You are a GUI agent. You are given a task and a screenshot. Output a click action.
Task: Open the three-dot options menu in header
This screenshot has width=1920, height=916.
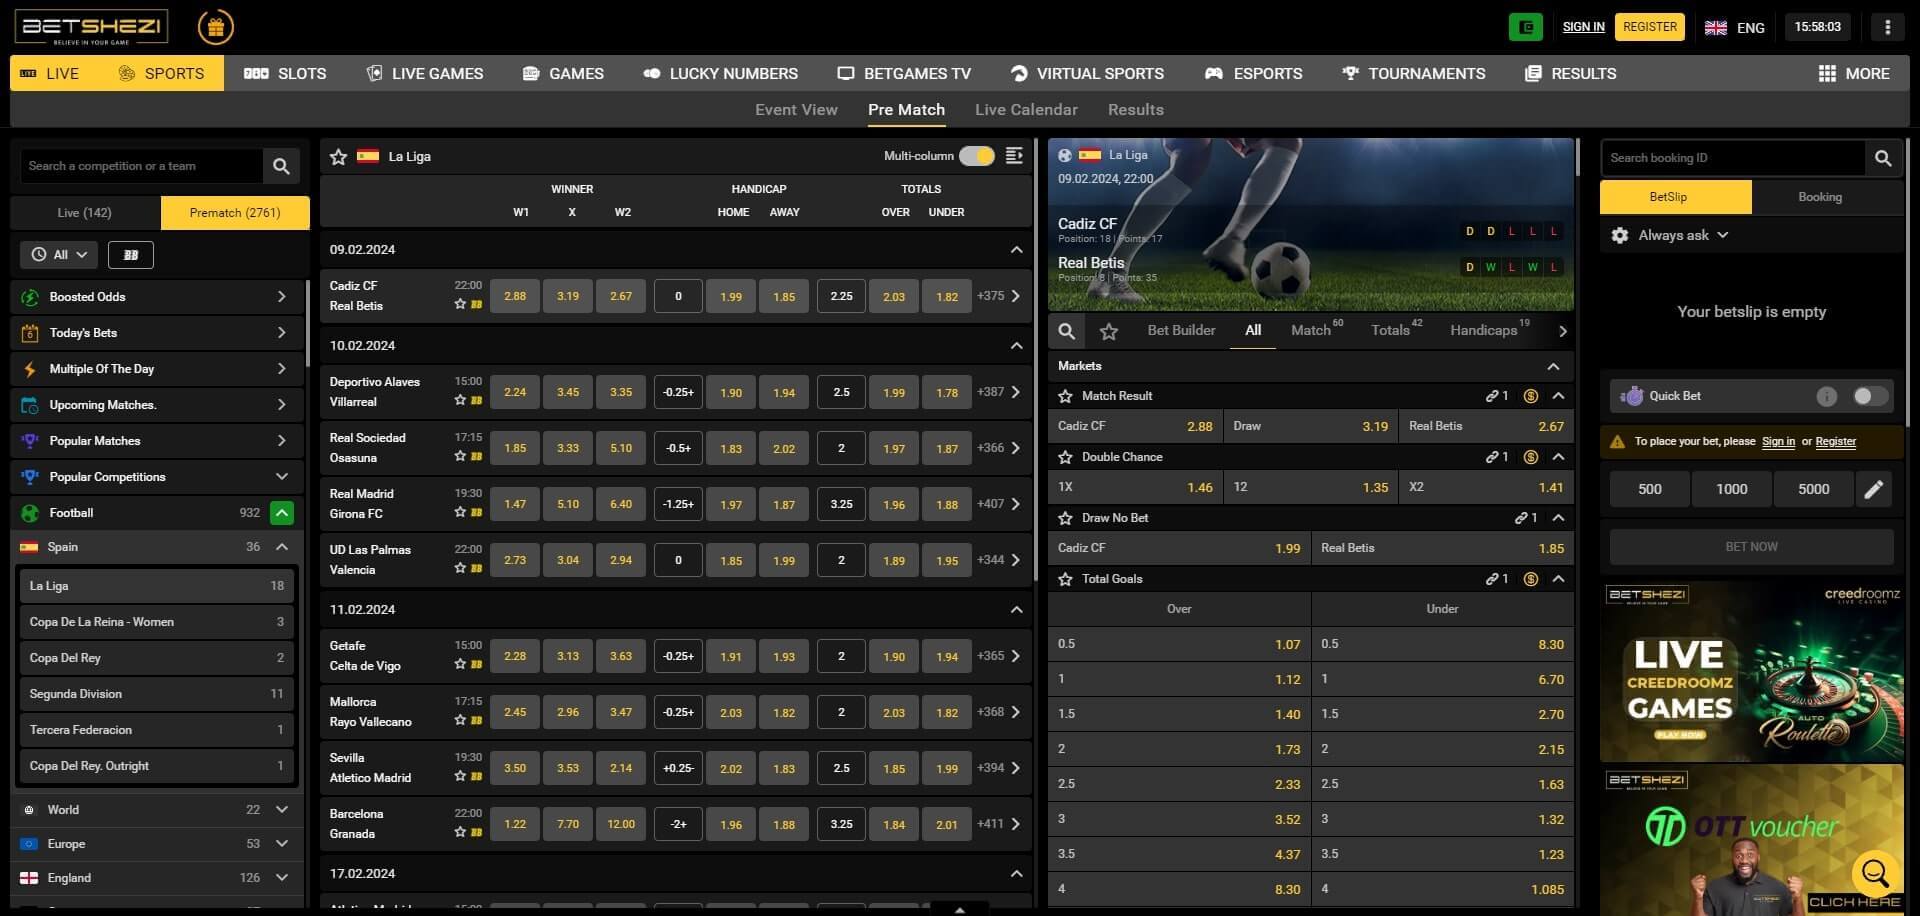[1887, 27]
